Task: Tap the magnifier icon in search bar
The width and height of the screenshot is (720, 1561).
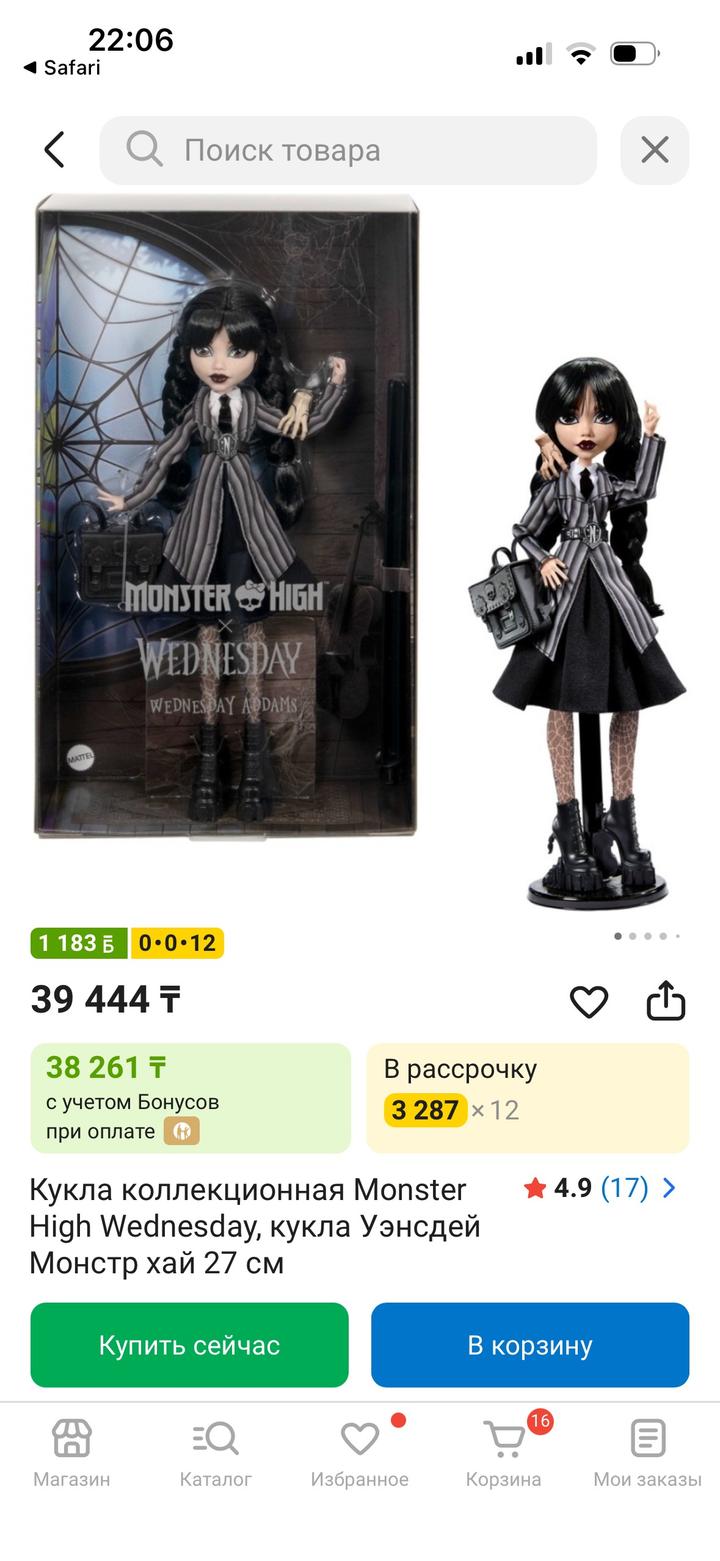Action: click(x=144, y=150)
